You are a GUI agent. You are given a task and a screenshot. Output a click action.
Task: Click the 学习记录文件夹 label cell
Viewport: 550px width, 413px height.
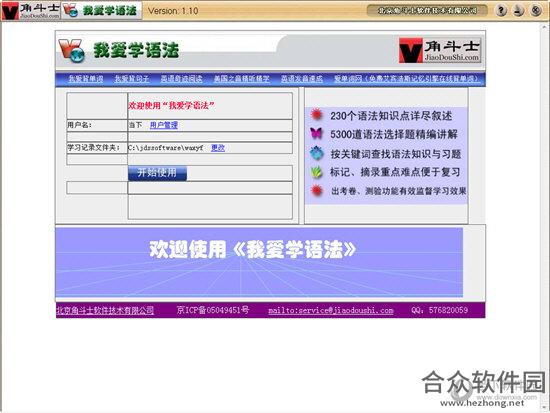tap(97, 148)
